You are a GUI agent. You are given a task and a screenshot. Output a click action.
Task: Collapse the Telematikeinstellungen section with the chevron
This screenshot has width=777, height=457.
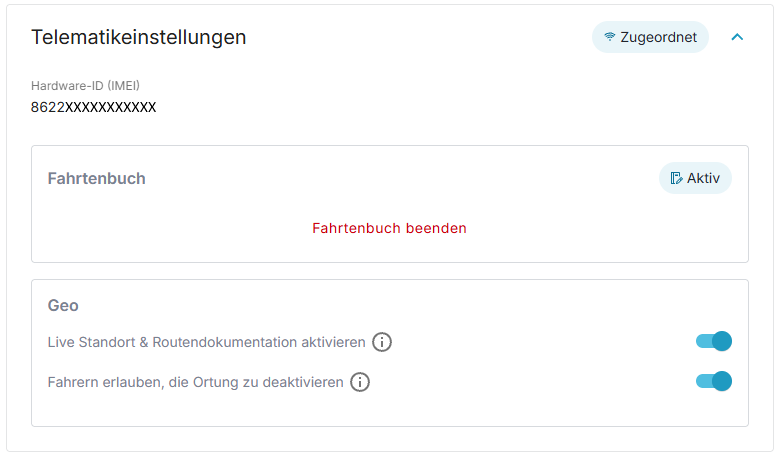pos(737,37)
